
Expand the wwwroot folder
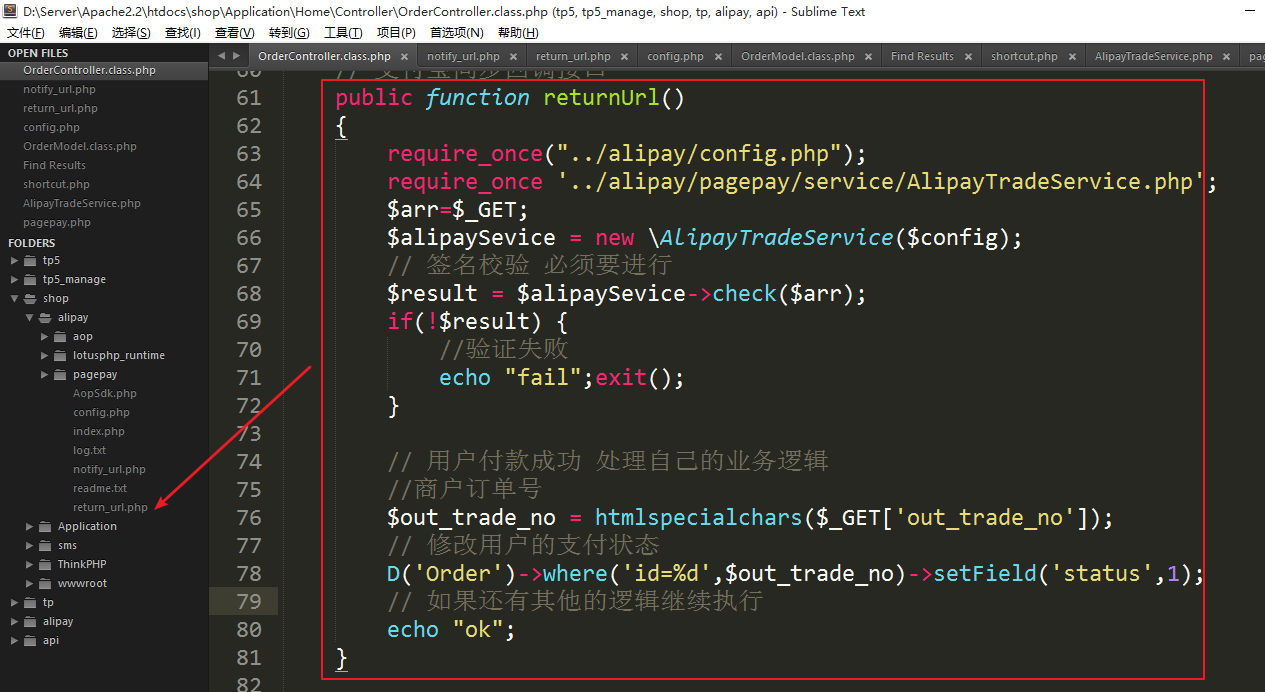point(29,583)
